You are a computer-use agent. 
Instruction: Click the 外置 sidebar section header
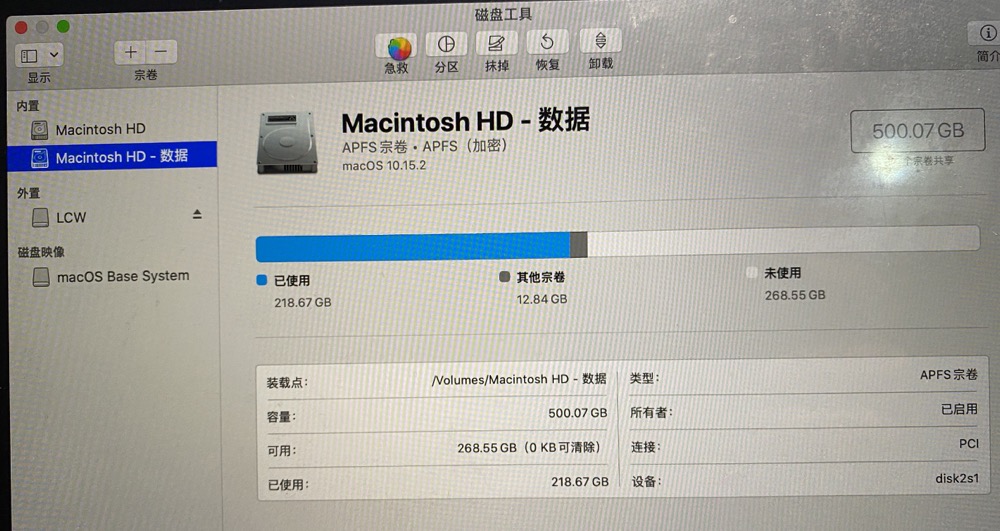29,193
